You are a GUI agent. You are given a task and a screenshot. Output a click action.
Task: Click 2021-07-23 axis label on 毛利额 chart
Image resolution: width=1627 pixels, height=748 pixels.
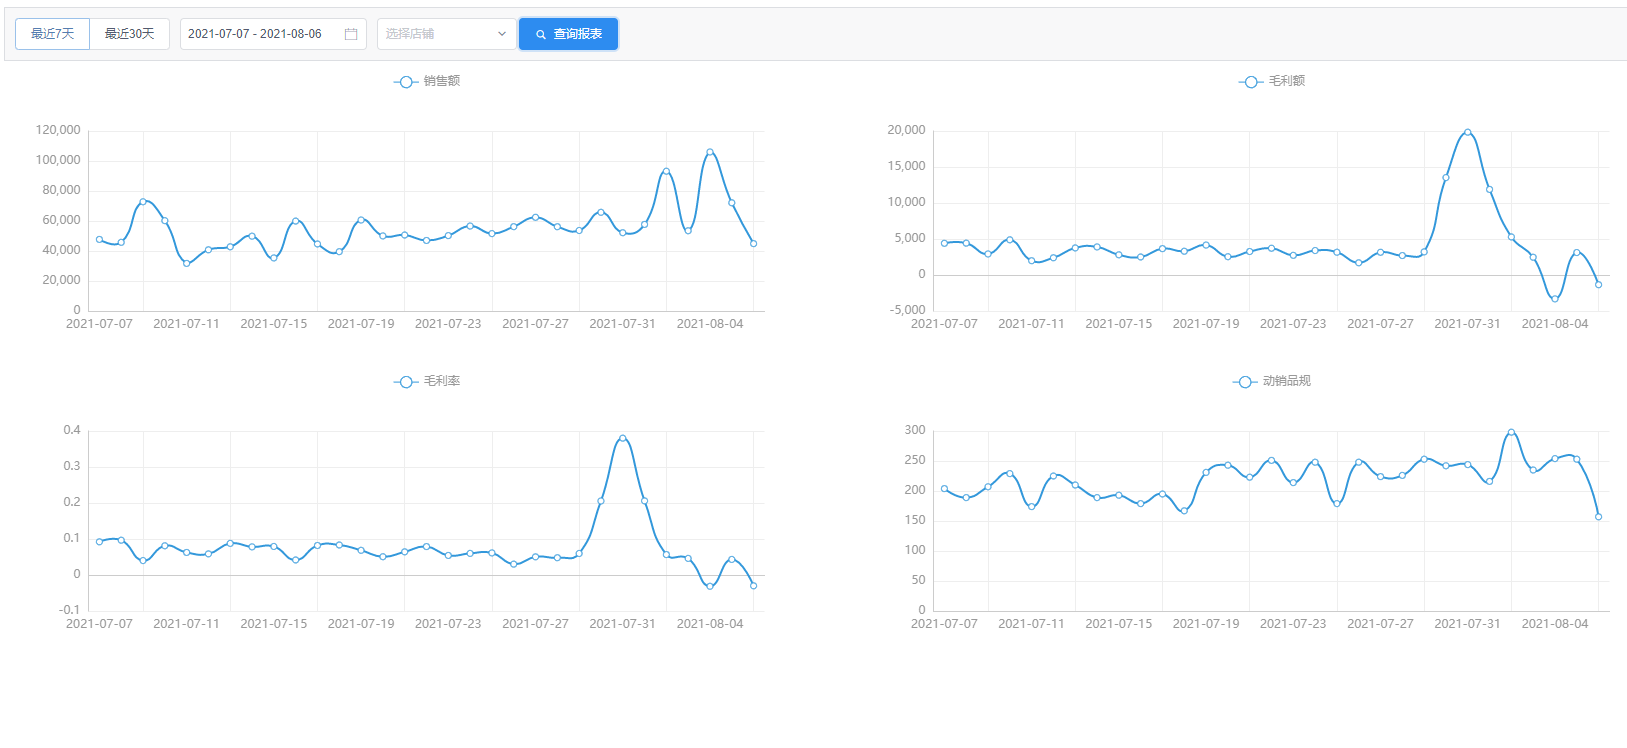click(1293, 324)
